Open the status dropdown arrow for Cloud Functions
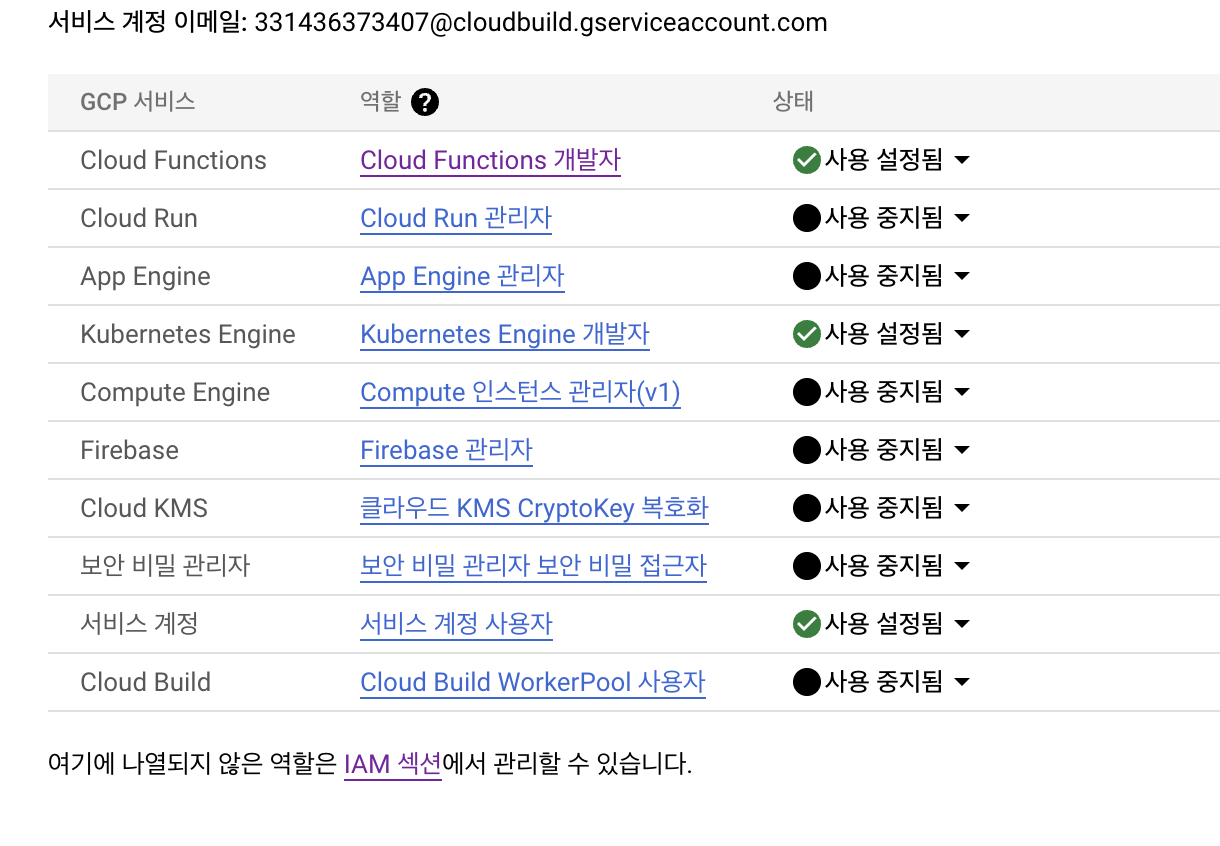1220x846 pixels. point(962,161)
